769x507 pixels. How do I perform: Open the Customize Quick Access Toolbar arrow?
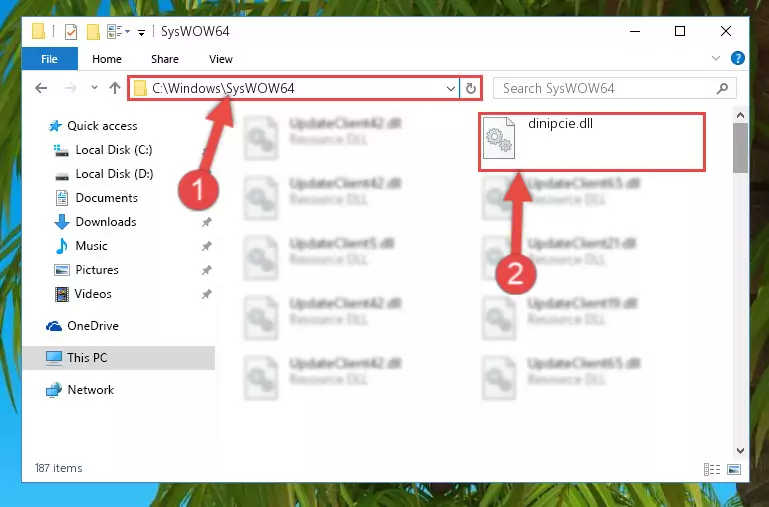[141, 33]
